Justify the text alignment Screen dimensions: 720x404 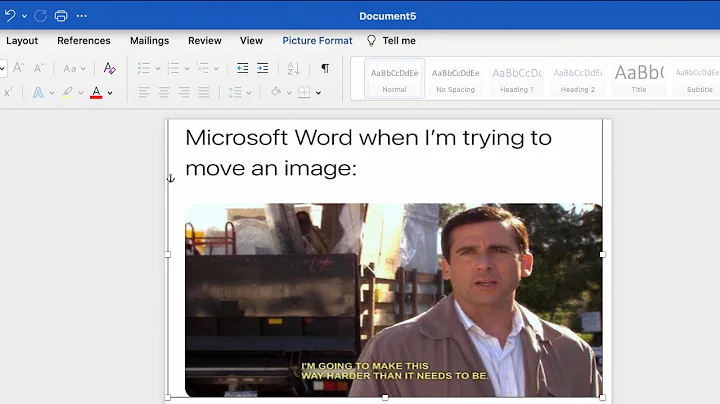[x=204, y=92]
